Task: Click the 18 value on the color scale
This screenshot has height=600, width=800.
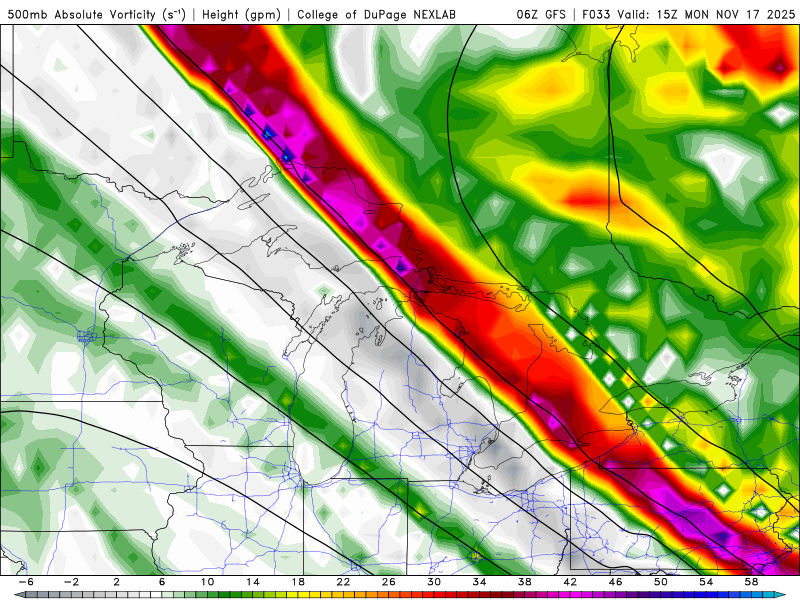Action: click(x=298, y=582)
